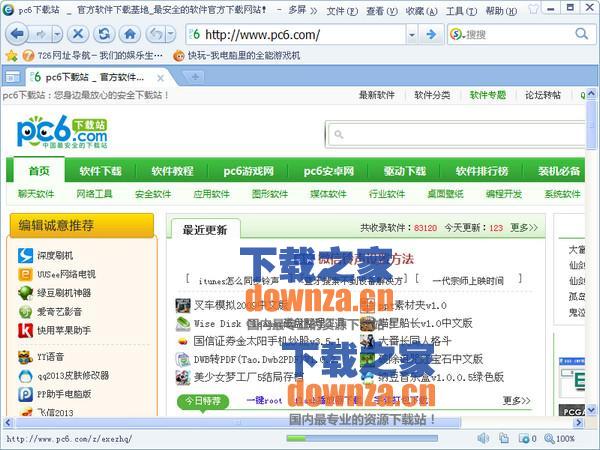Open the search engine selector icon
The height and width of the screenshot is (450, 600).
457,35
